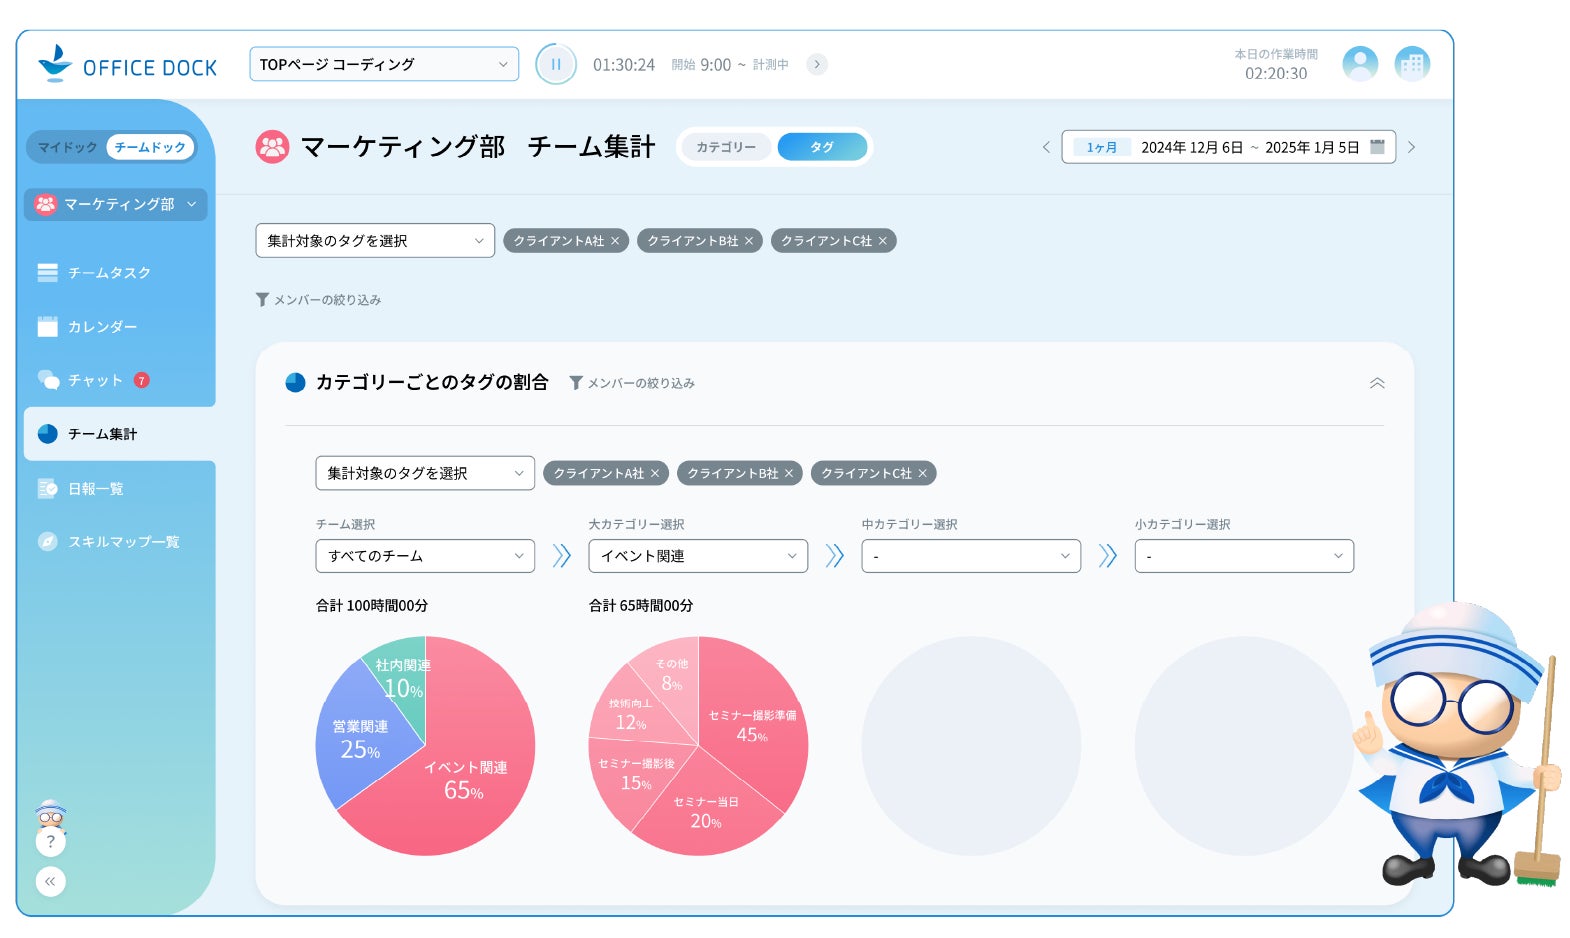Click the 日報一覧 report icon
This screenshot has width=1570, height=938.
pos(47,488)
